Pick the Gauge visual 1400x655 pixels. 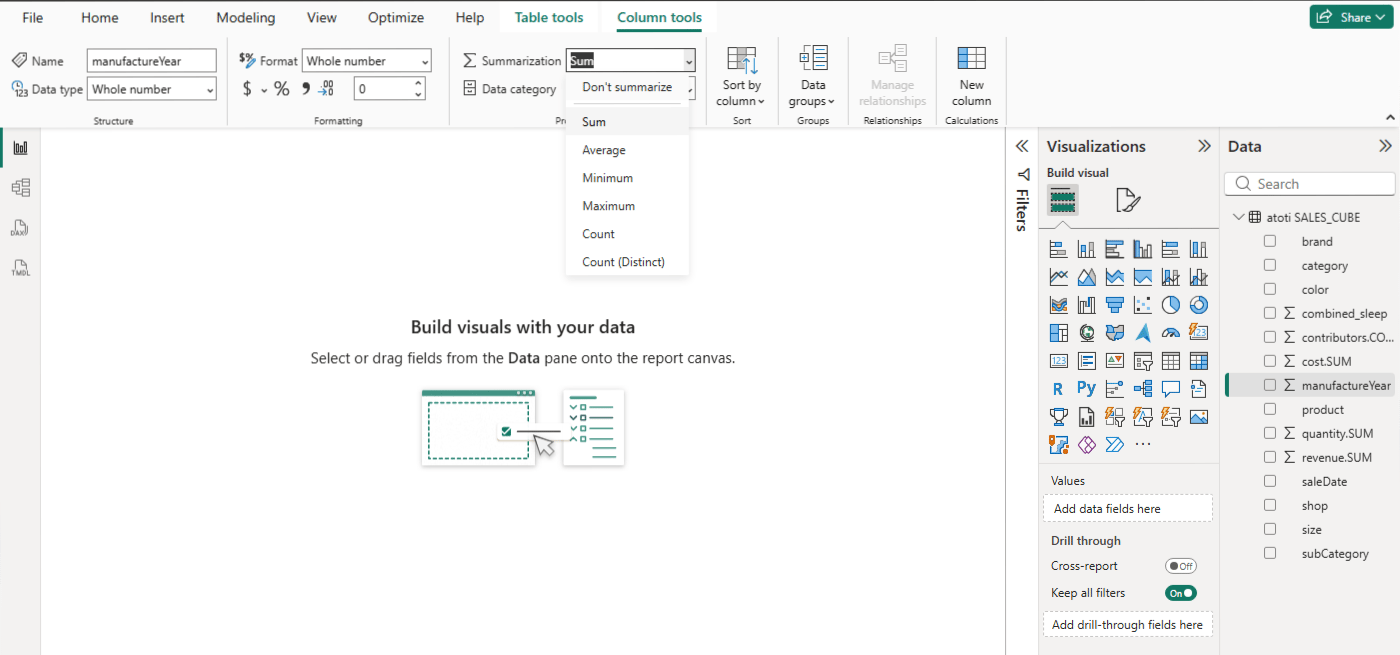[x=1171, y=333]
